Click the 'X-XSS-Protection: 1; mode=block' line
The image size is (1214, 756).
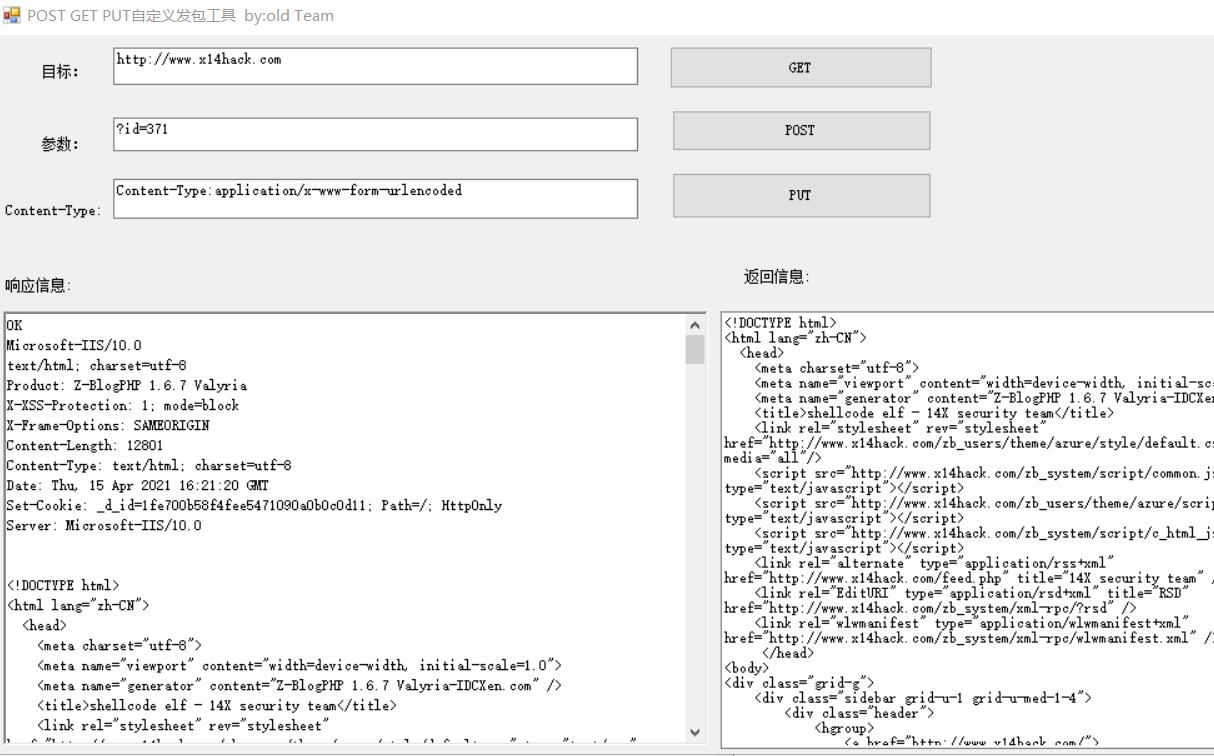click(123, 405)
